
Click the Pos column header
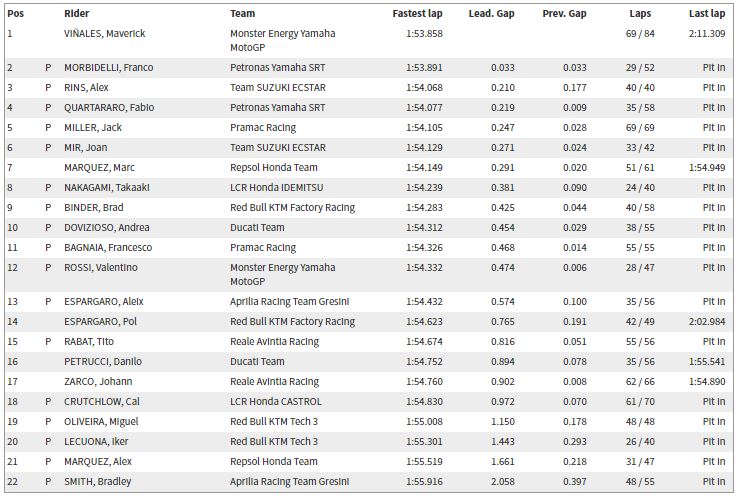tap(16, 14)
